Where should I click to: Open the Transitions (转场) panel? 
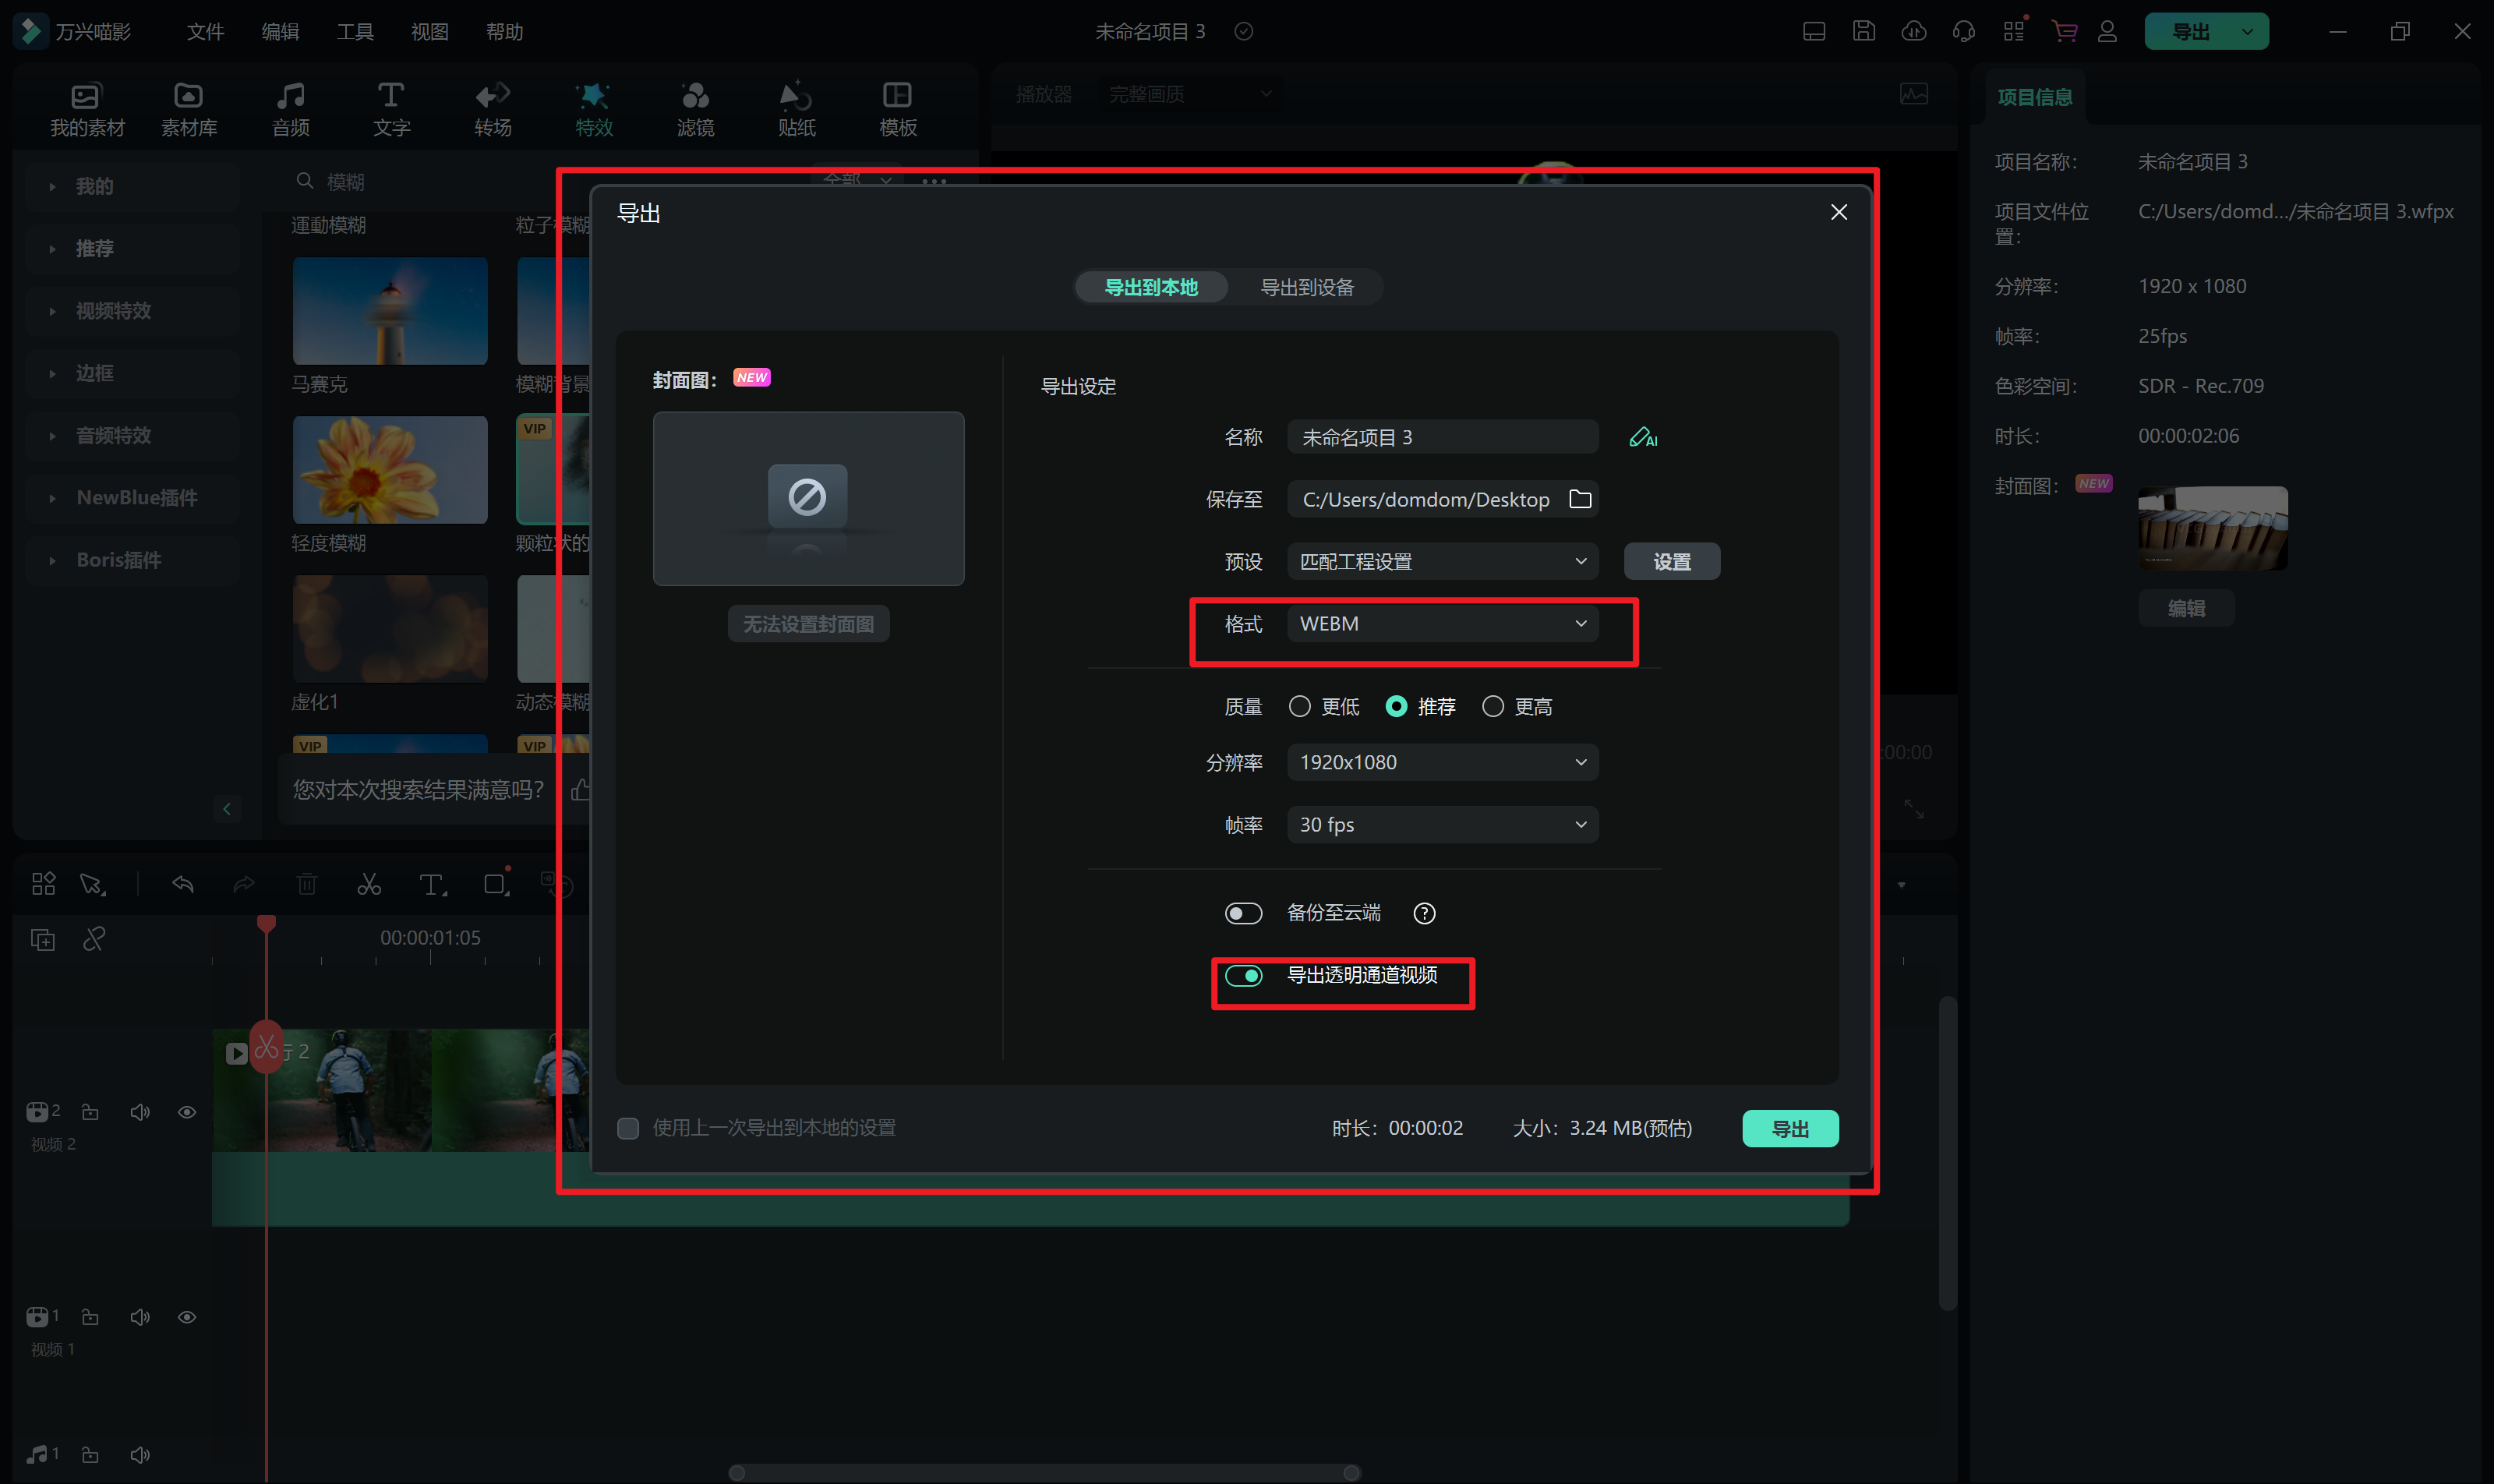coord(492,108)
